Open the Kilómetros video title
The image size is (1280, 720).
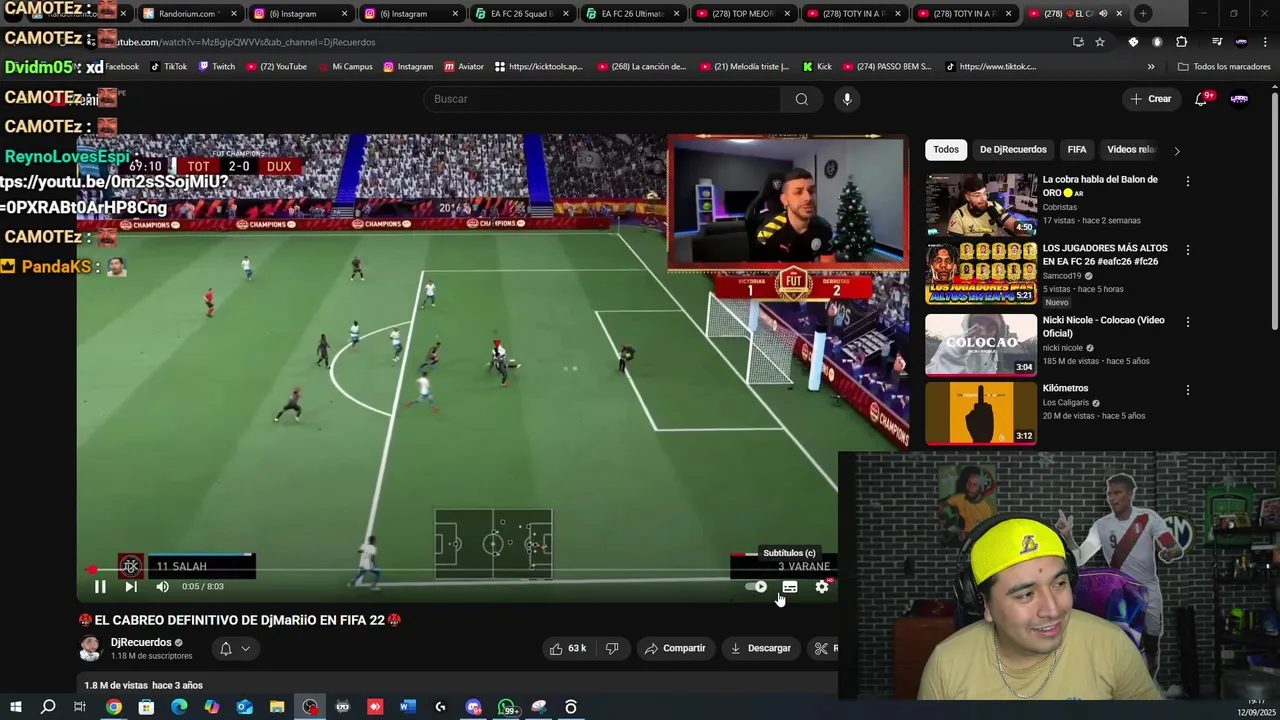pos(1065,388)
